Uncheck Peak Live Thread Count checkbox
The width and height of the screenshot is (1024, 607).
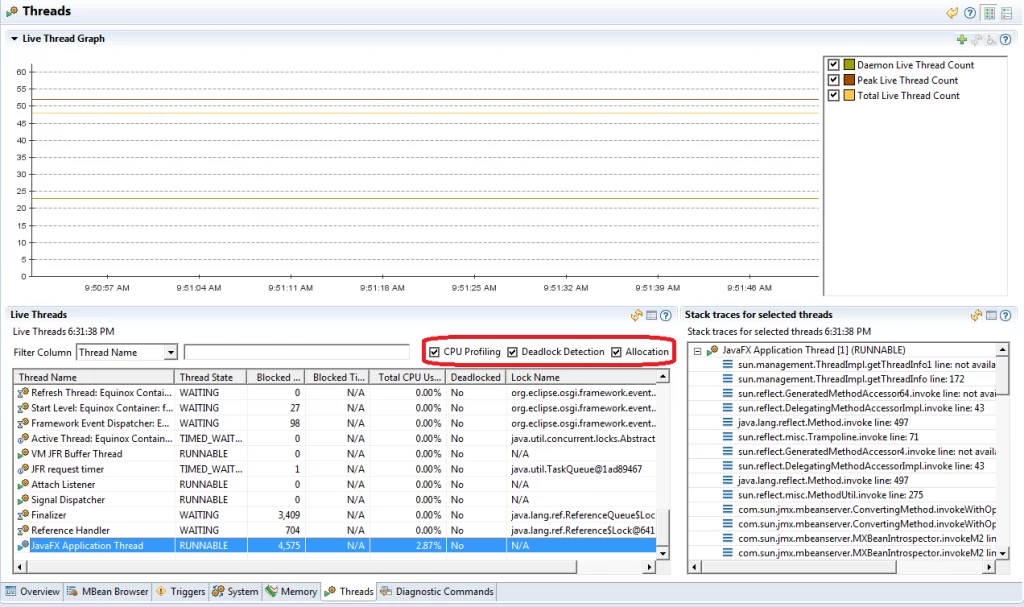[x=833, y=80]
